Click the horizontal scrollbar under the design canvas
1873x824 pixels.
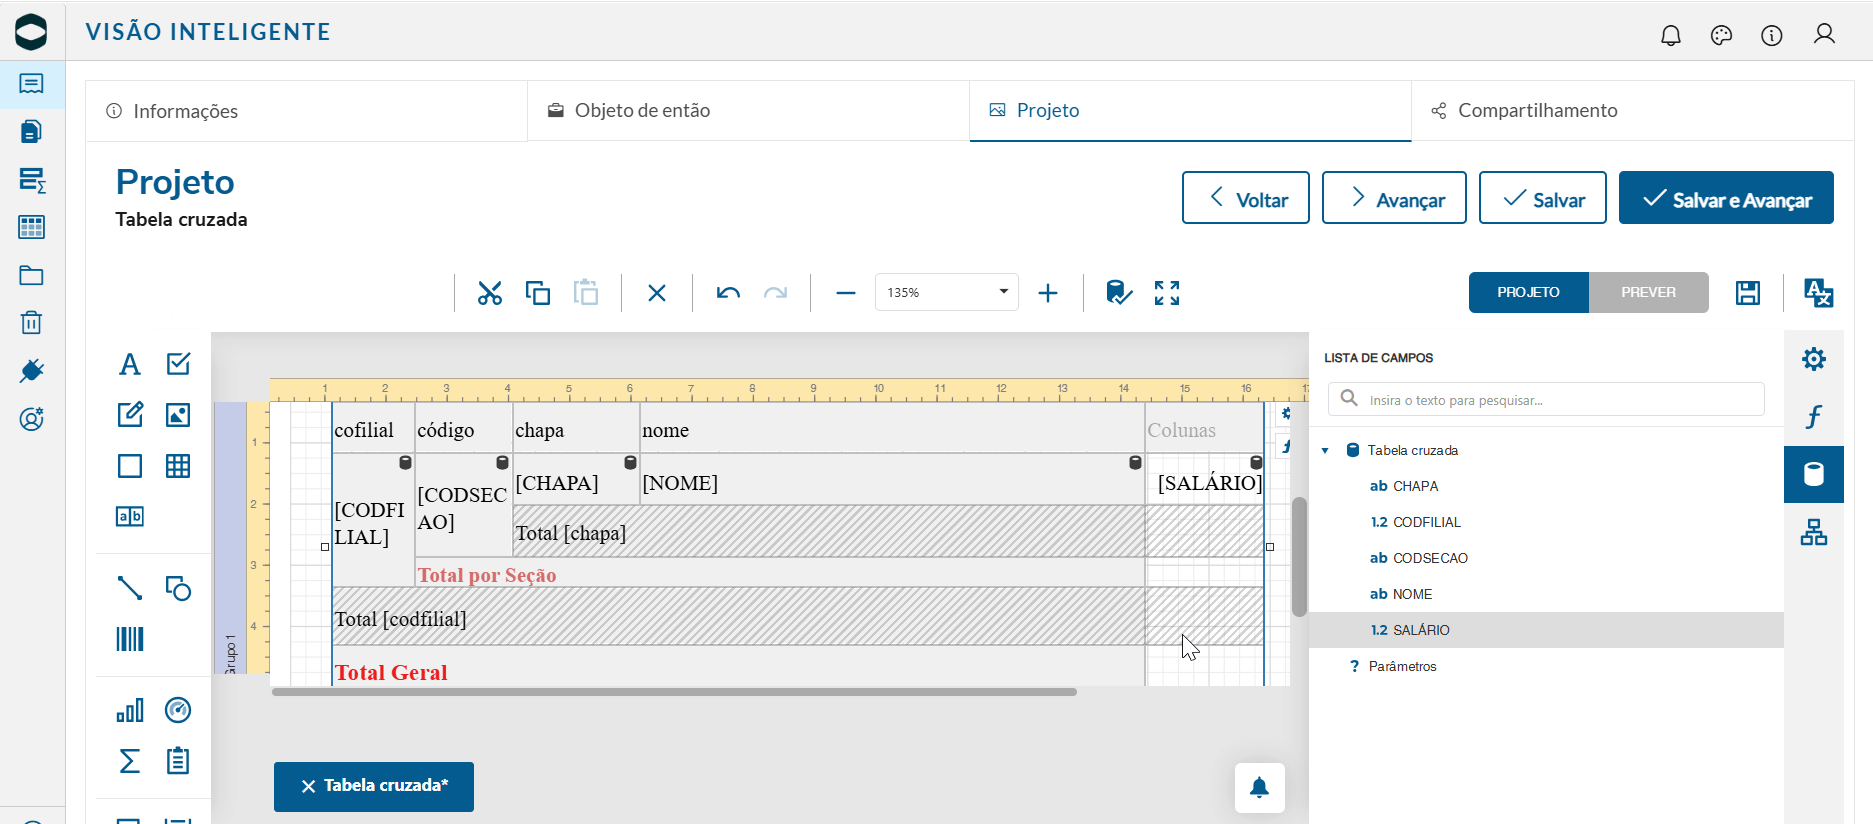674,692
